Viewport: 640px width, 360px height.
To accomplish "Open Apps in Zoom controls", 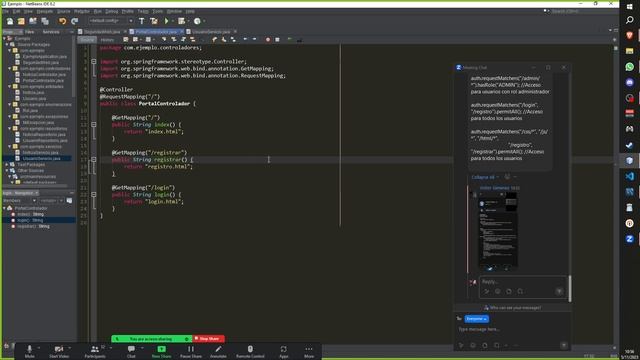I will pos(283,351).
